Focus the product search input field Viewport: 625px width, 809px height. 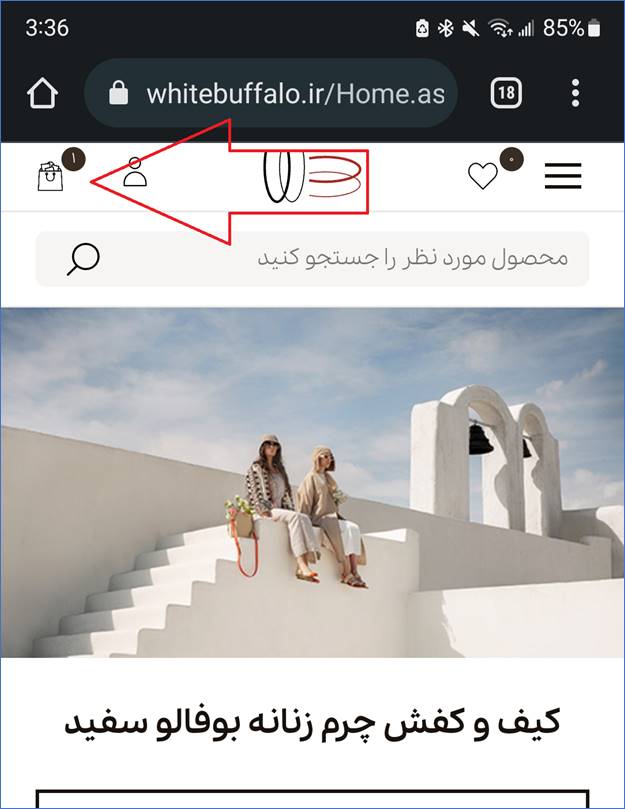click(312, 258)
